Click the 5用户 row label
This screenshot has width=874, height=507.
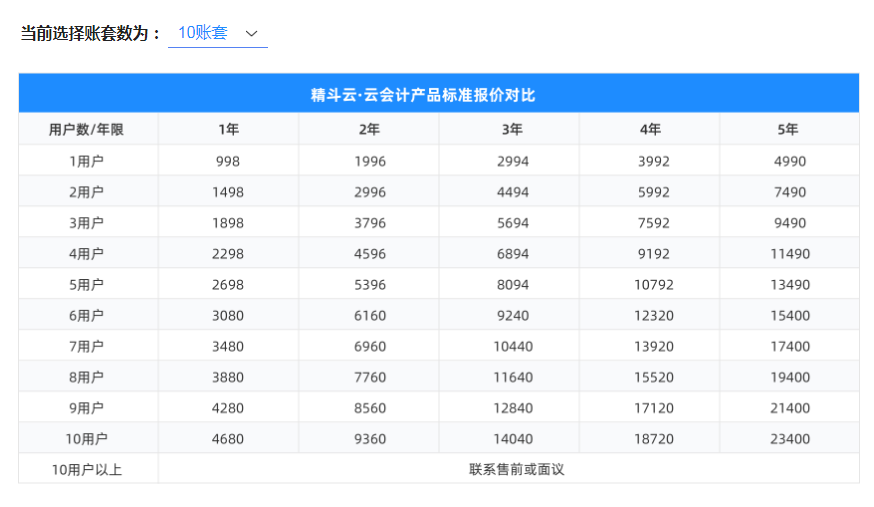(x=86, y=285)
